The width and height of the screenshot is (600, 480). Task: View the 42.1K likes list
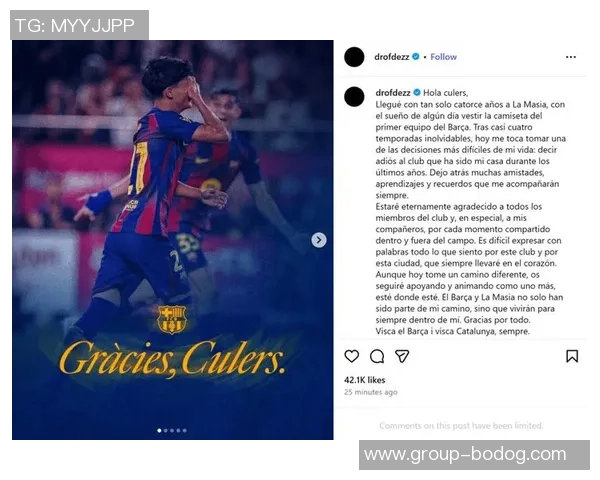pos(365,380)
